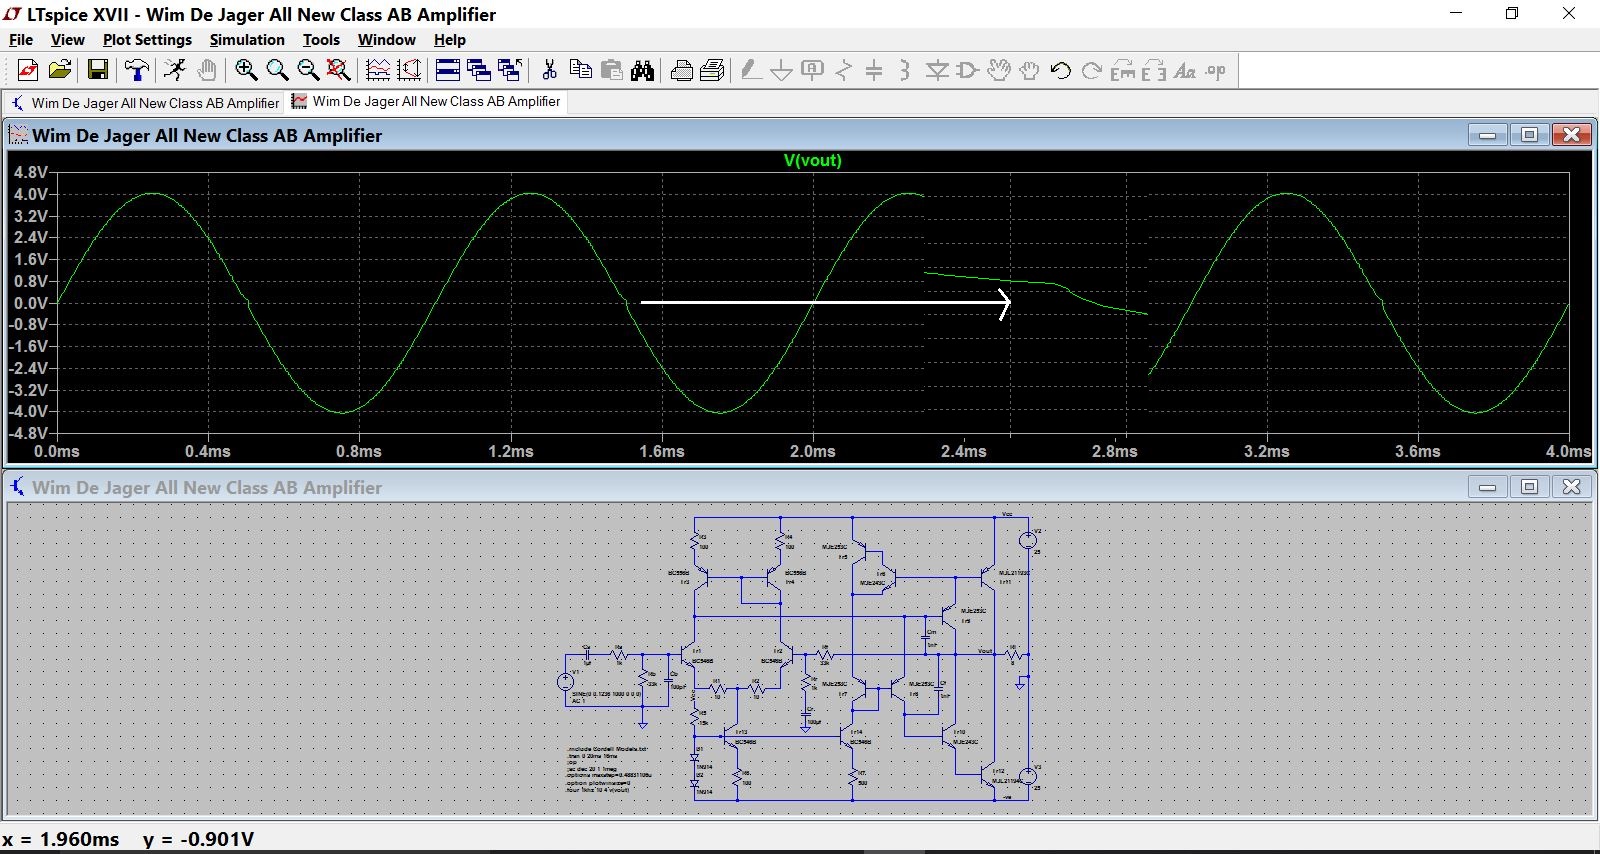Switch to the waveform plot document tab
Screen dimensions: 1600x854
click(x=426, y=101)
